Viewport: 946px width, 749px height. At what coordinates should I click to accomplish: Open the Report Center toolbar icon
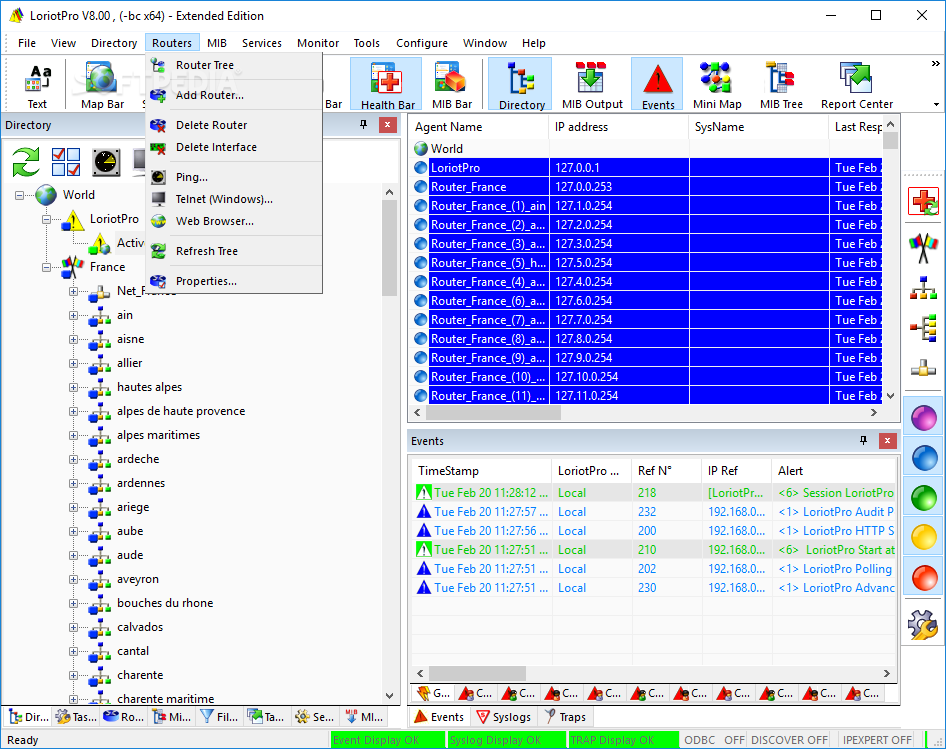coord(856,84)
